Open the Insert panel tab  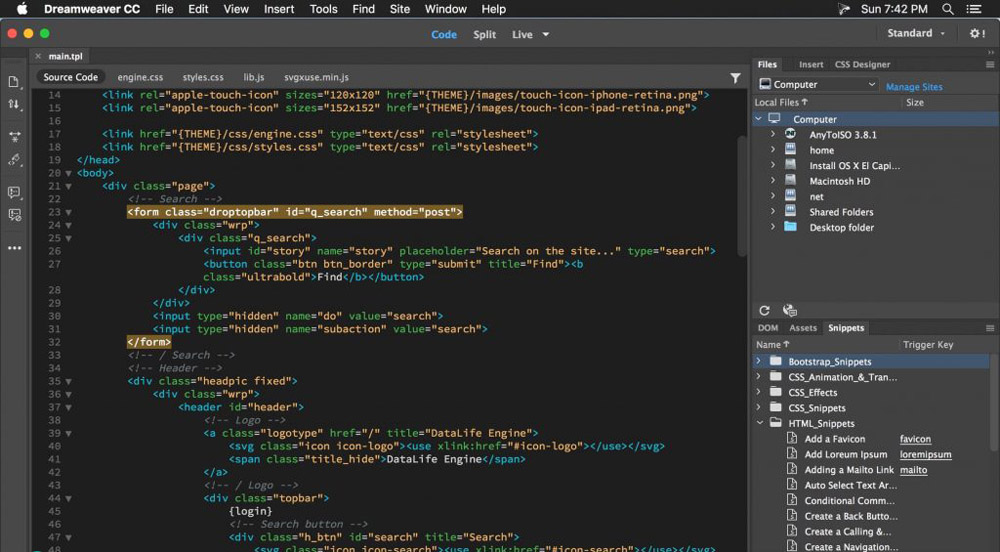[811, 64]
